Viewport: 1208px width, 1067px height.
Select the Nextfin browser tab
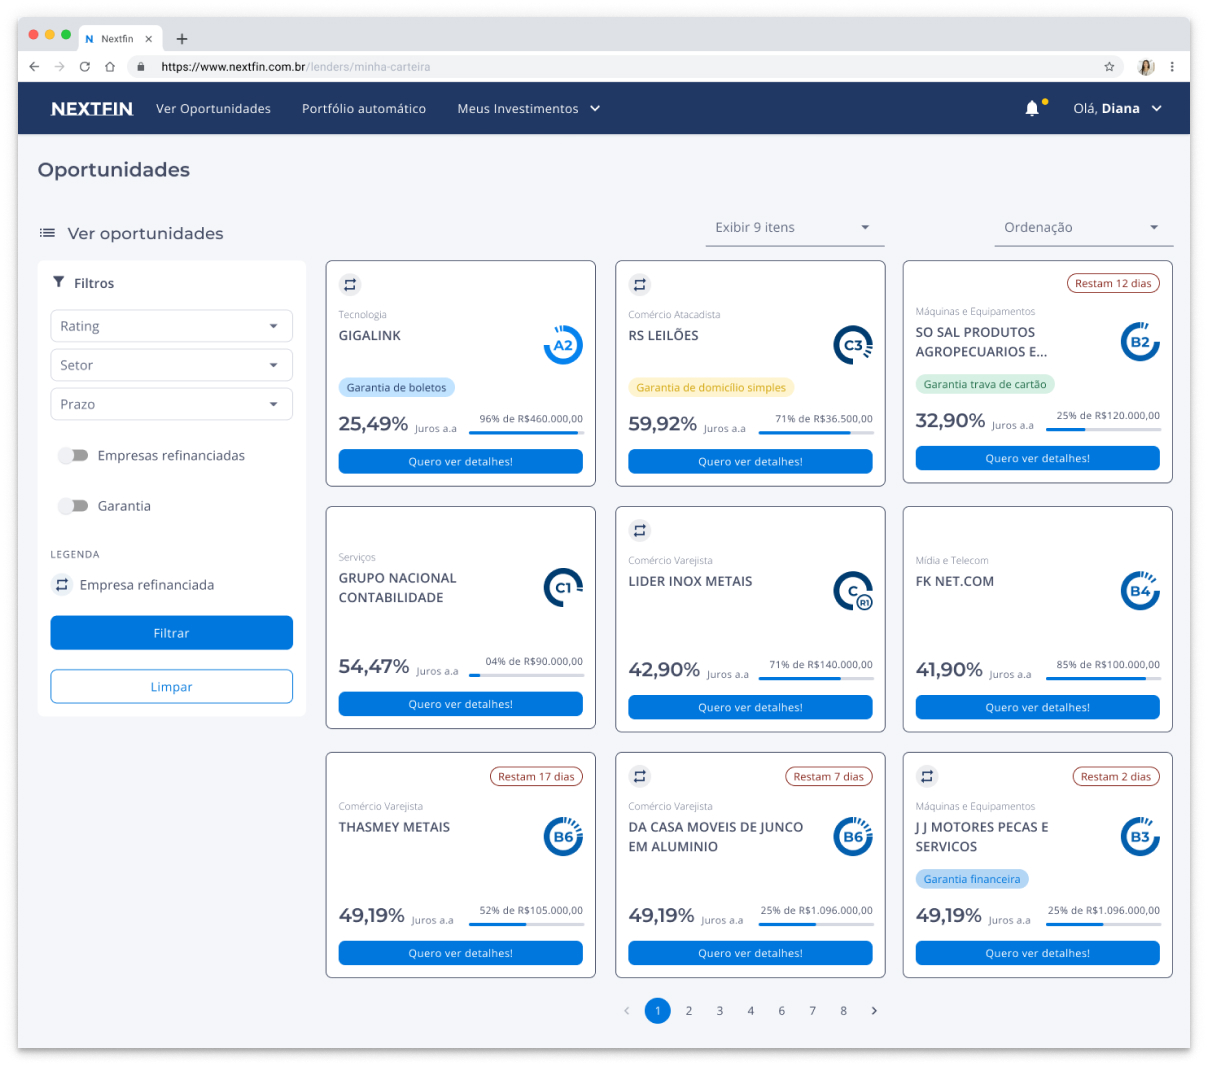click(x=119, y=39)
